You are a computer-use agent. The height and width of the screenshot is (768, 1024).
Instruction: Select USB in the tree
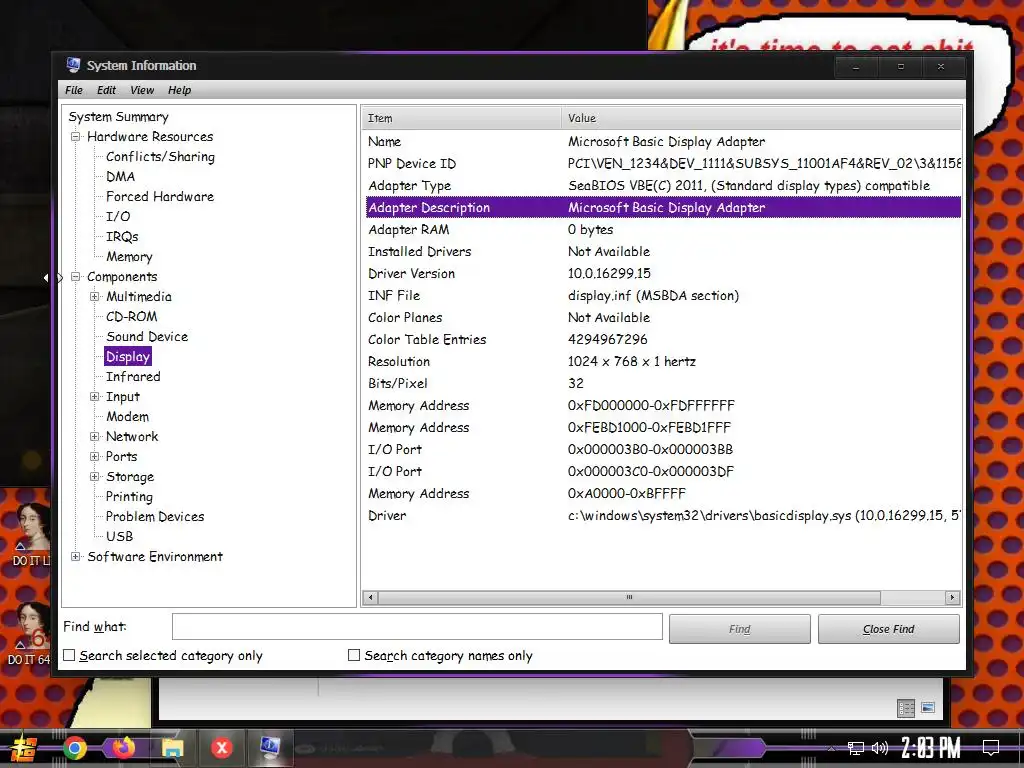coord(120,536)
